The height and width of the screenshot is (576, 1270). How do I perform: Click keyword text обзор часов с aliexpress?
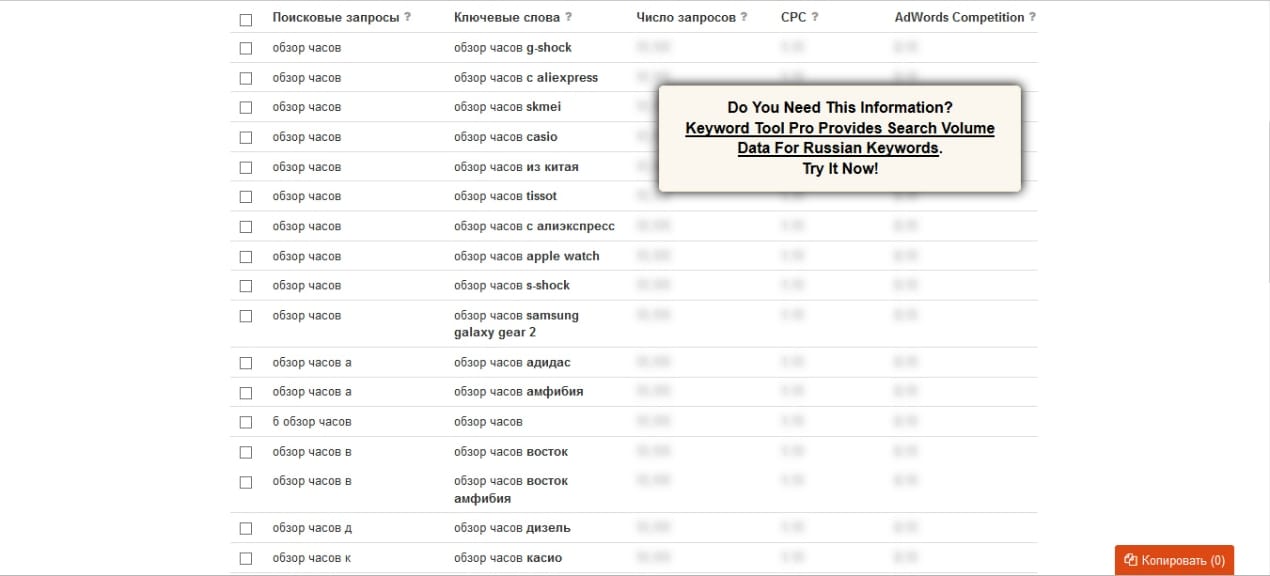(526, 78)
